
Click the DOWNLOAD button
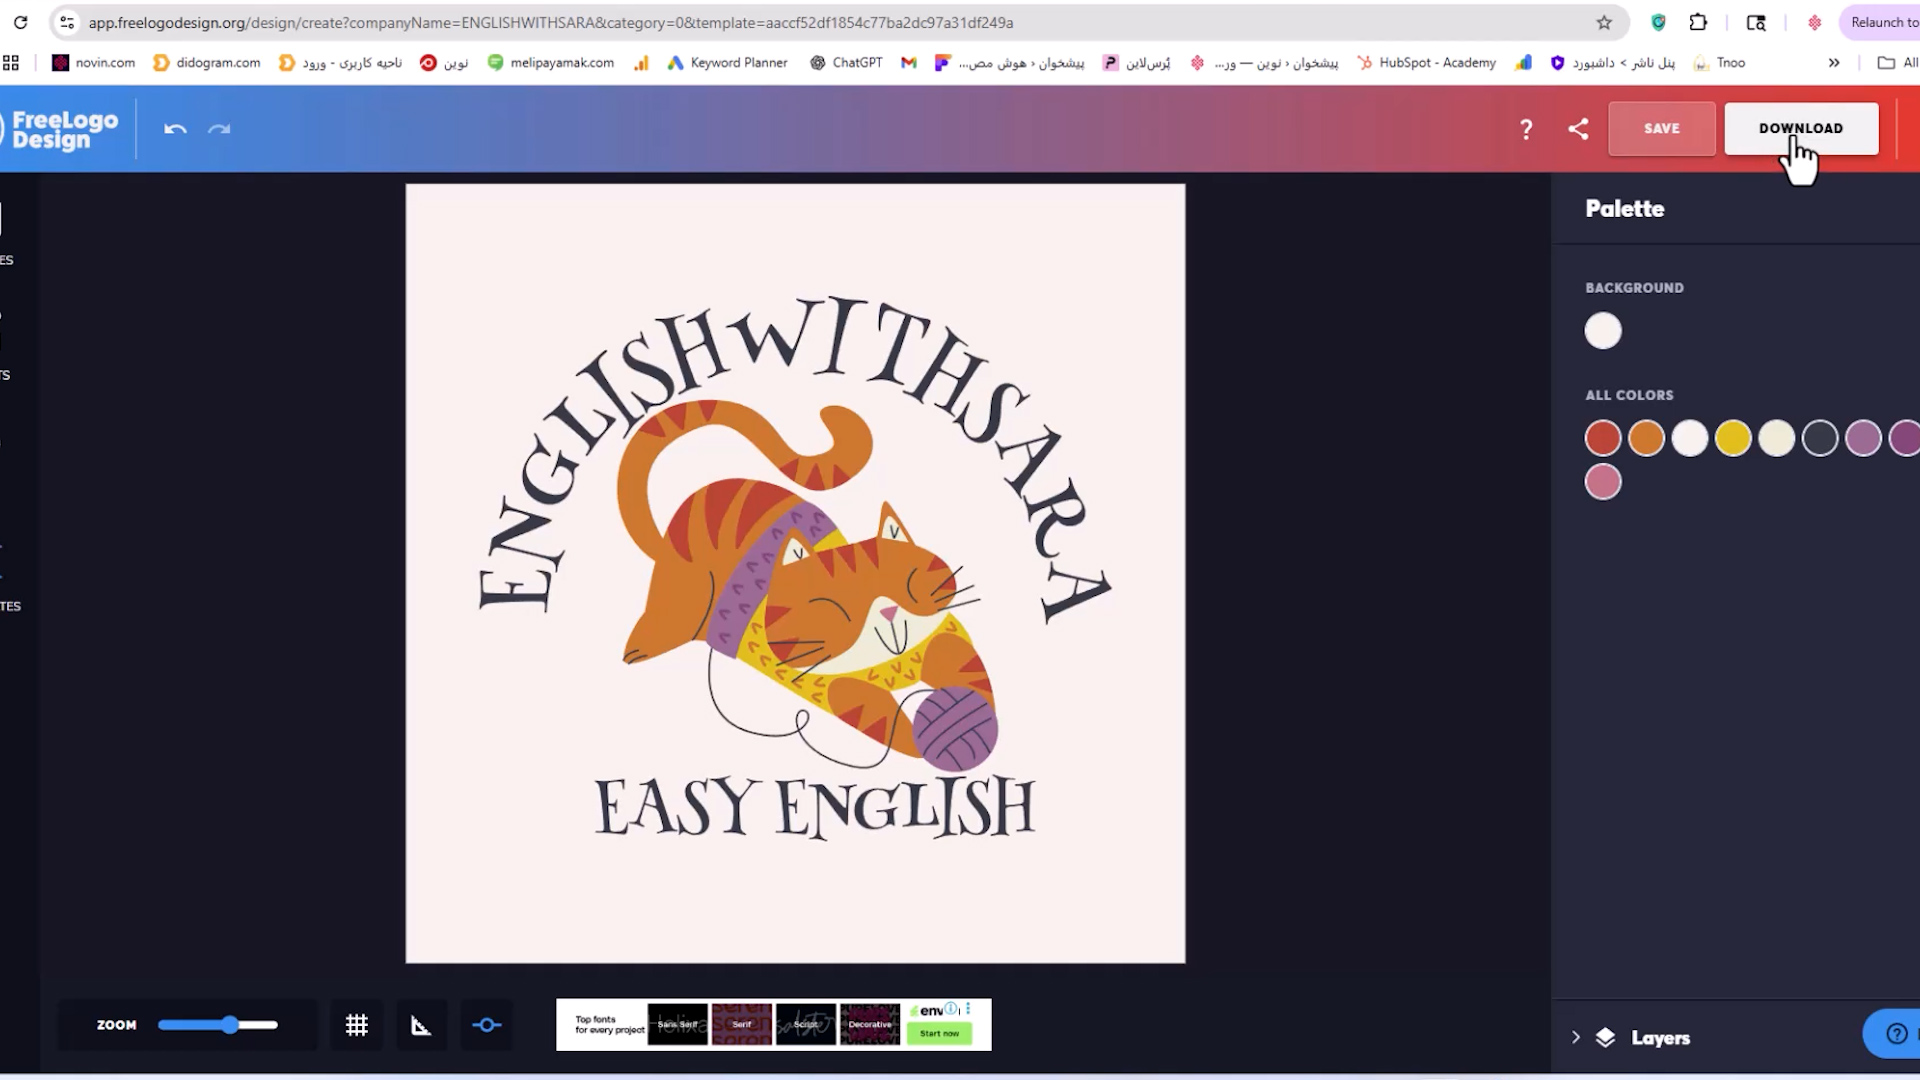[x=1800, y=128]
